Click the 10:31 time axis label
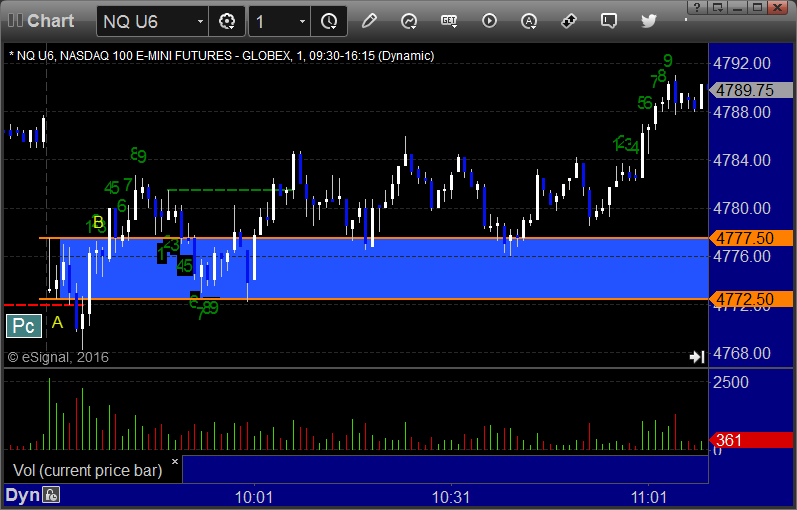Screen dimensions: 797x510 click(450, 497)
